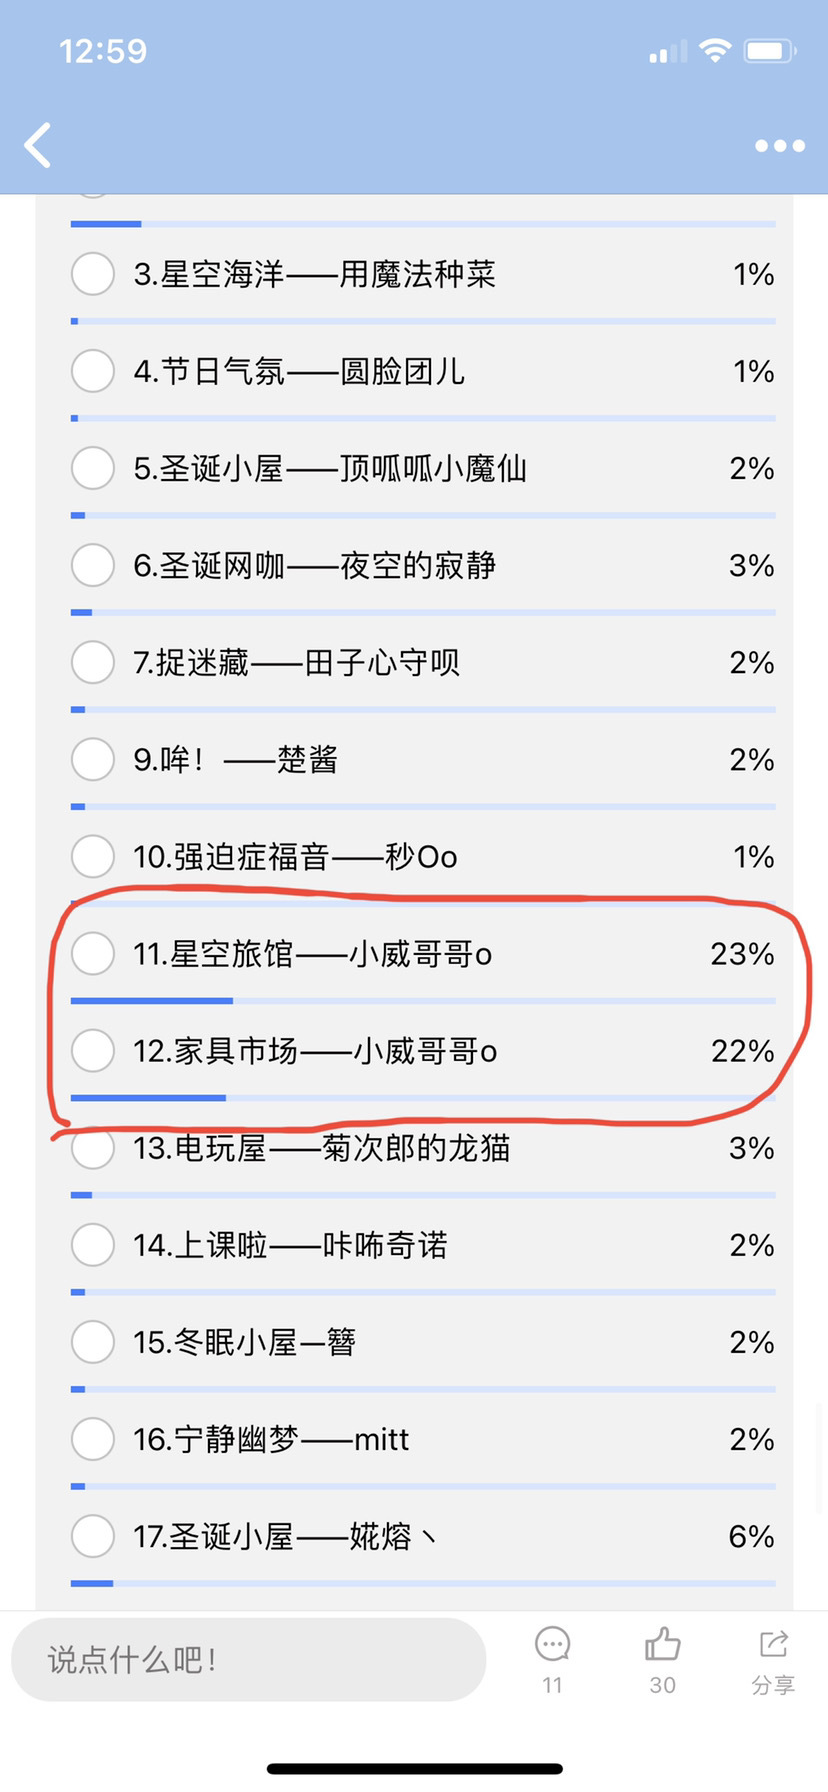This screenshot has height=1792, width=828.
Task: Tap the battery status icon
Action: pyautogui.click(x=770, y=50)
